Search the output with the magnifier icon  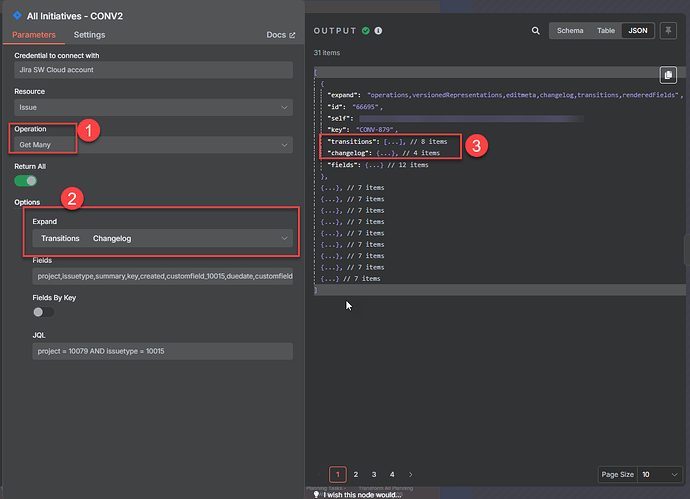tap(536, 30)
